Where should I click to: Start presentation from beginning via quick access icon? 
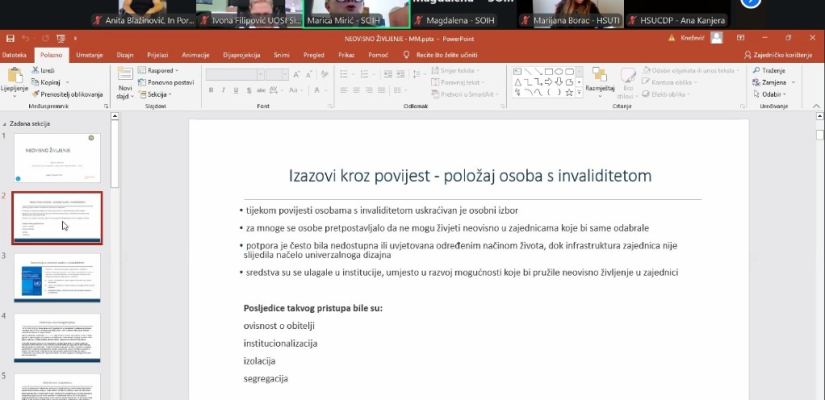click(x=61, y=38)
